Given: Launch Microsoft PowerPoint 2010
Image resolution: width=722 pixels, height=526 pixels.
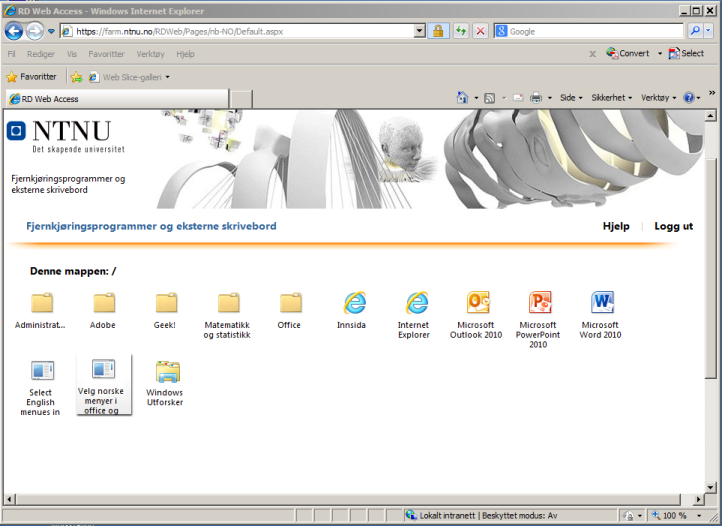Looking at the screenshot, I should point(539,320).
